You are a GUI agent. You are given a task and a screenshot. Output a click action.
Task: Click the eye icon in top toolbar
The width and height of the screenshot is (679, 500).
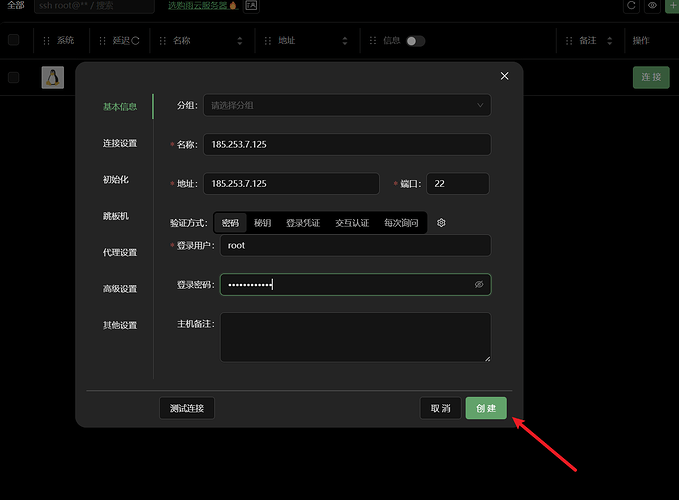(652, 6)
